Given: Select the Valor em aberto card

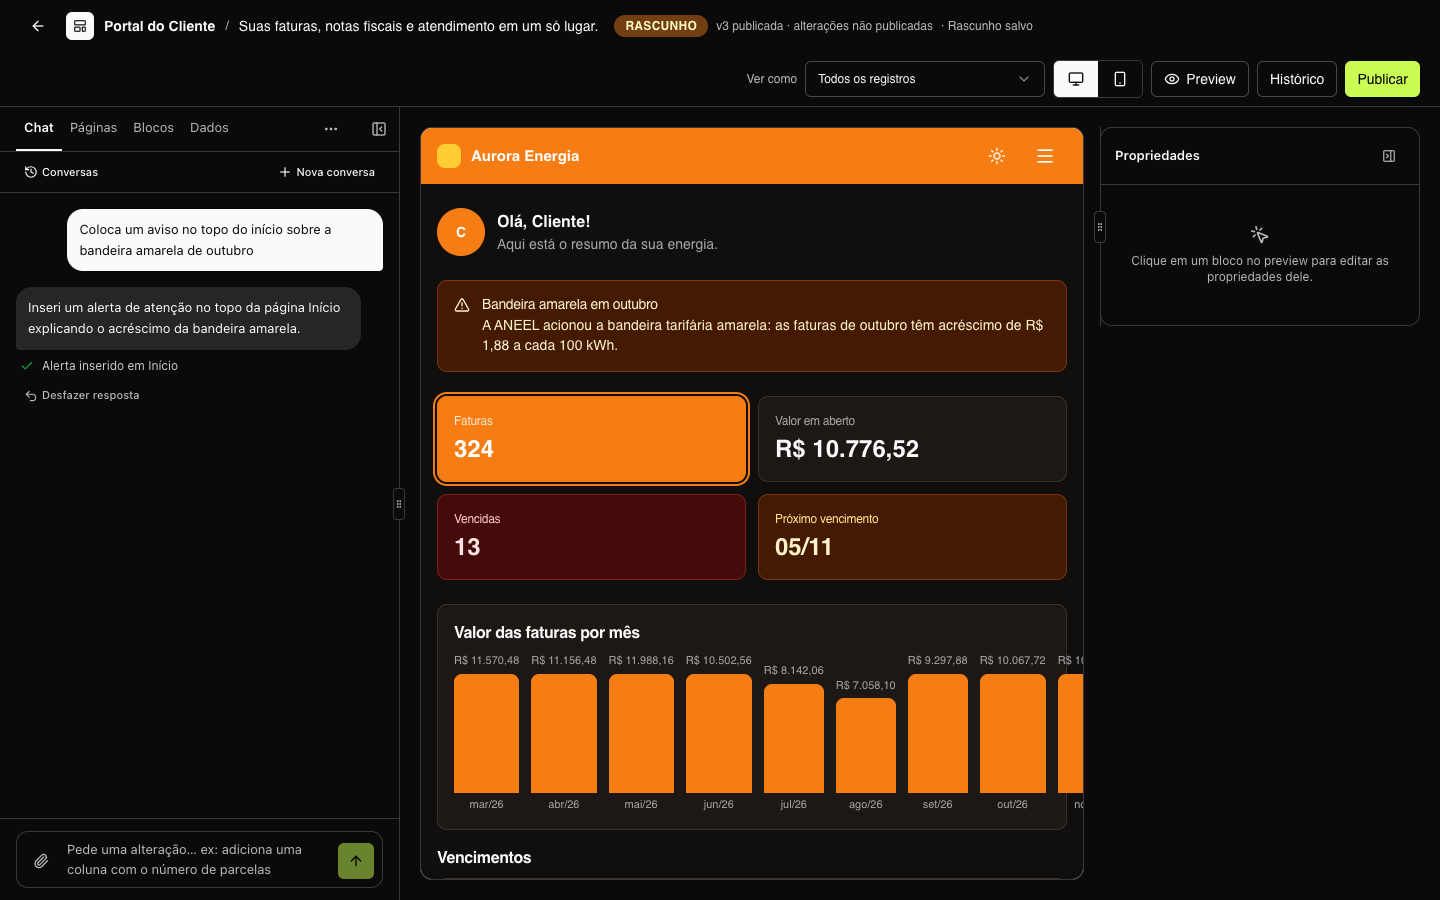Looking at the screenshot, I should click(x=912, y=439).
